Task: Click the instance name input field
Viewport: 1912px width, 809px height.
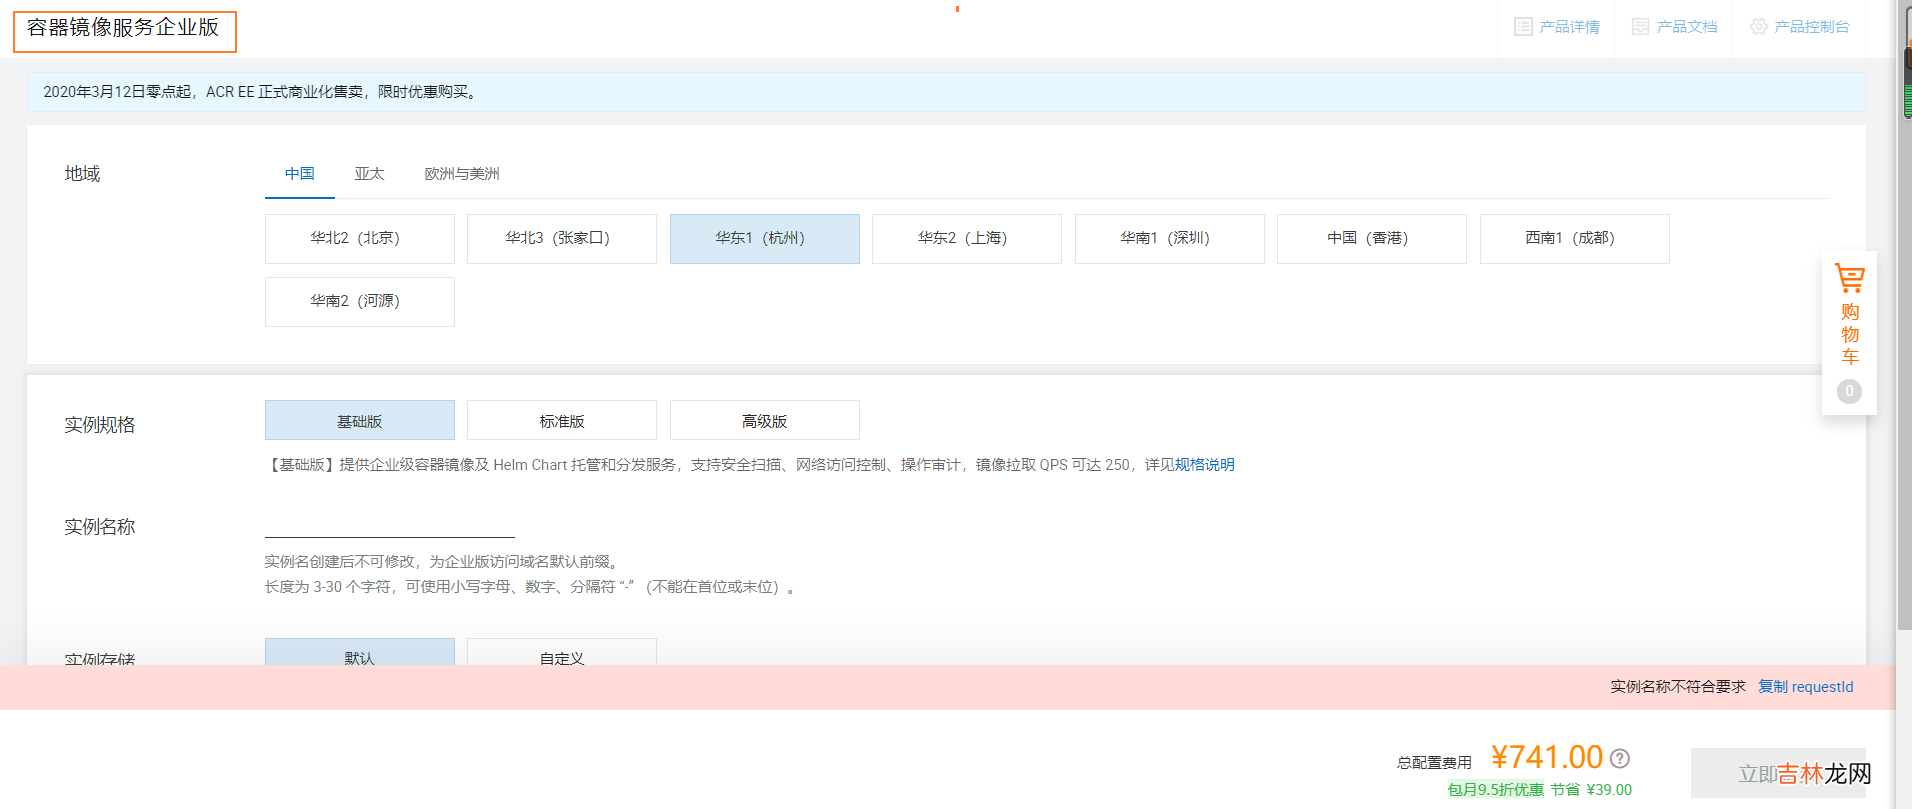Action: click(389, 525)
